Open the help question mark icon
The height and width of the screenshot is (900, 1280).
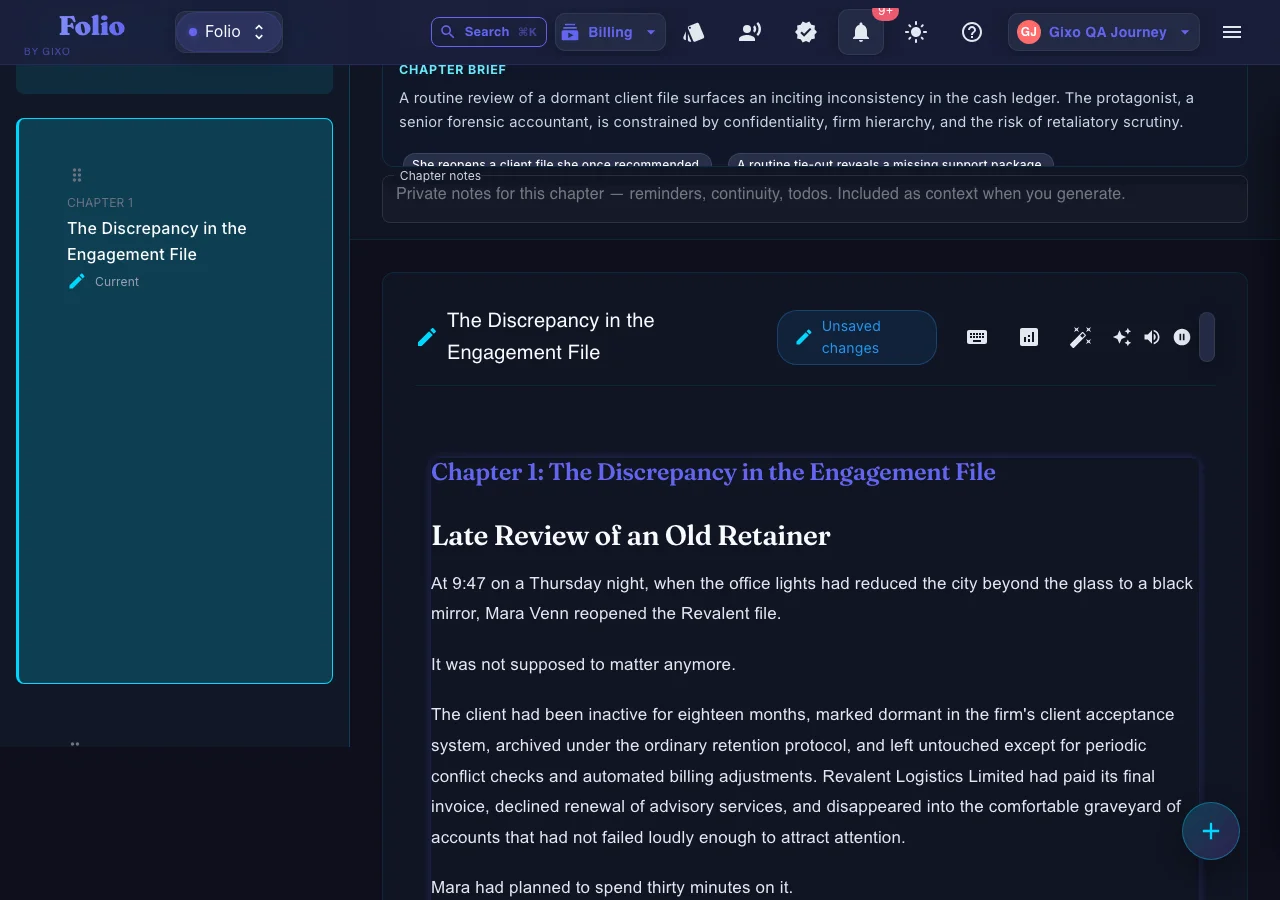click(972, 32)
